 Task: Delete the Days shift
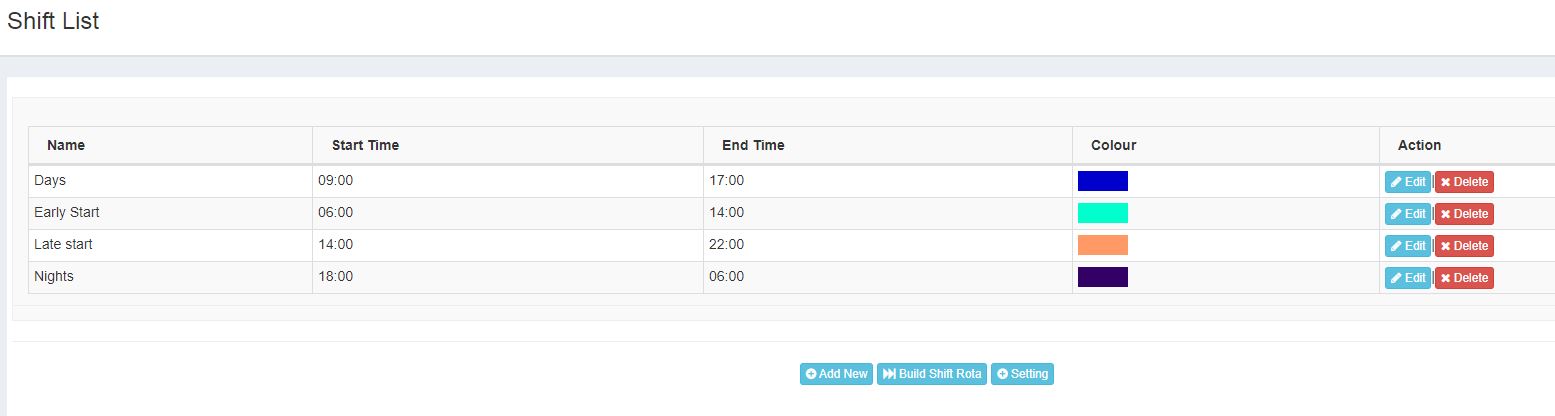1464,182
